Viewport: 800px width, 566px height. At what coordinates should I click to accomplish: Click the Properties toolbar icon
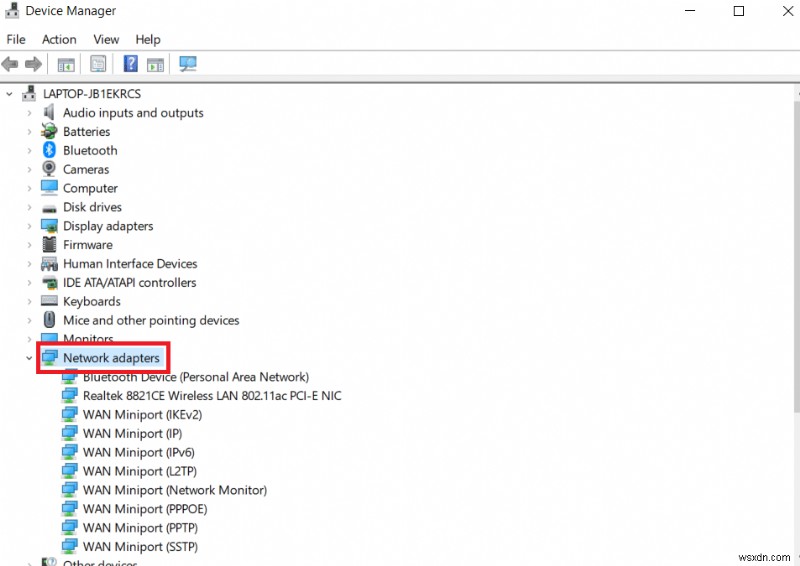pos(97,64)
